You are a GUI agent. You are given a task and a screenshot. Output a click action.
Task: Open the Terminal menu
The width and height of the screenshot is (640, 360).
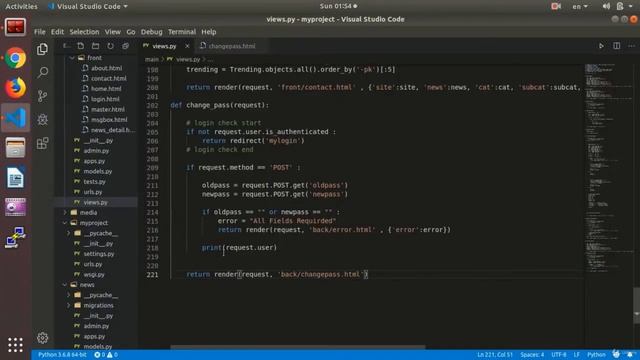point(182,32)
